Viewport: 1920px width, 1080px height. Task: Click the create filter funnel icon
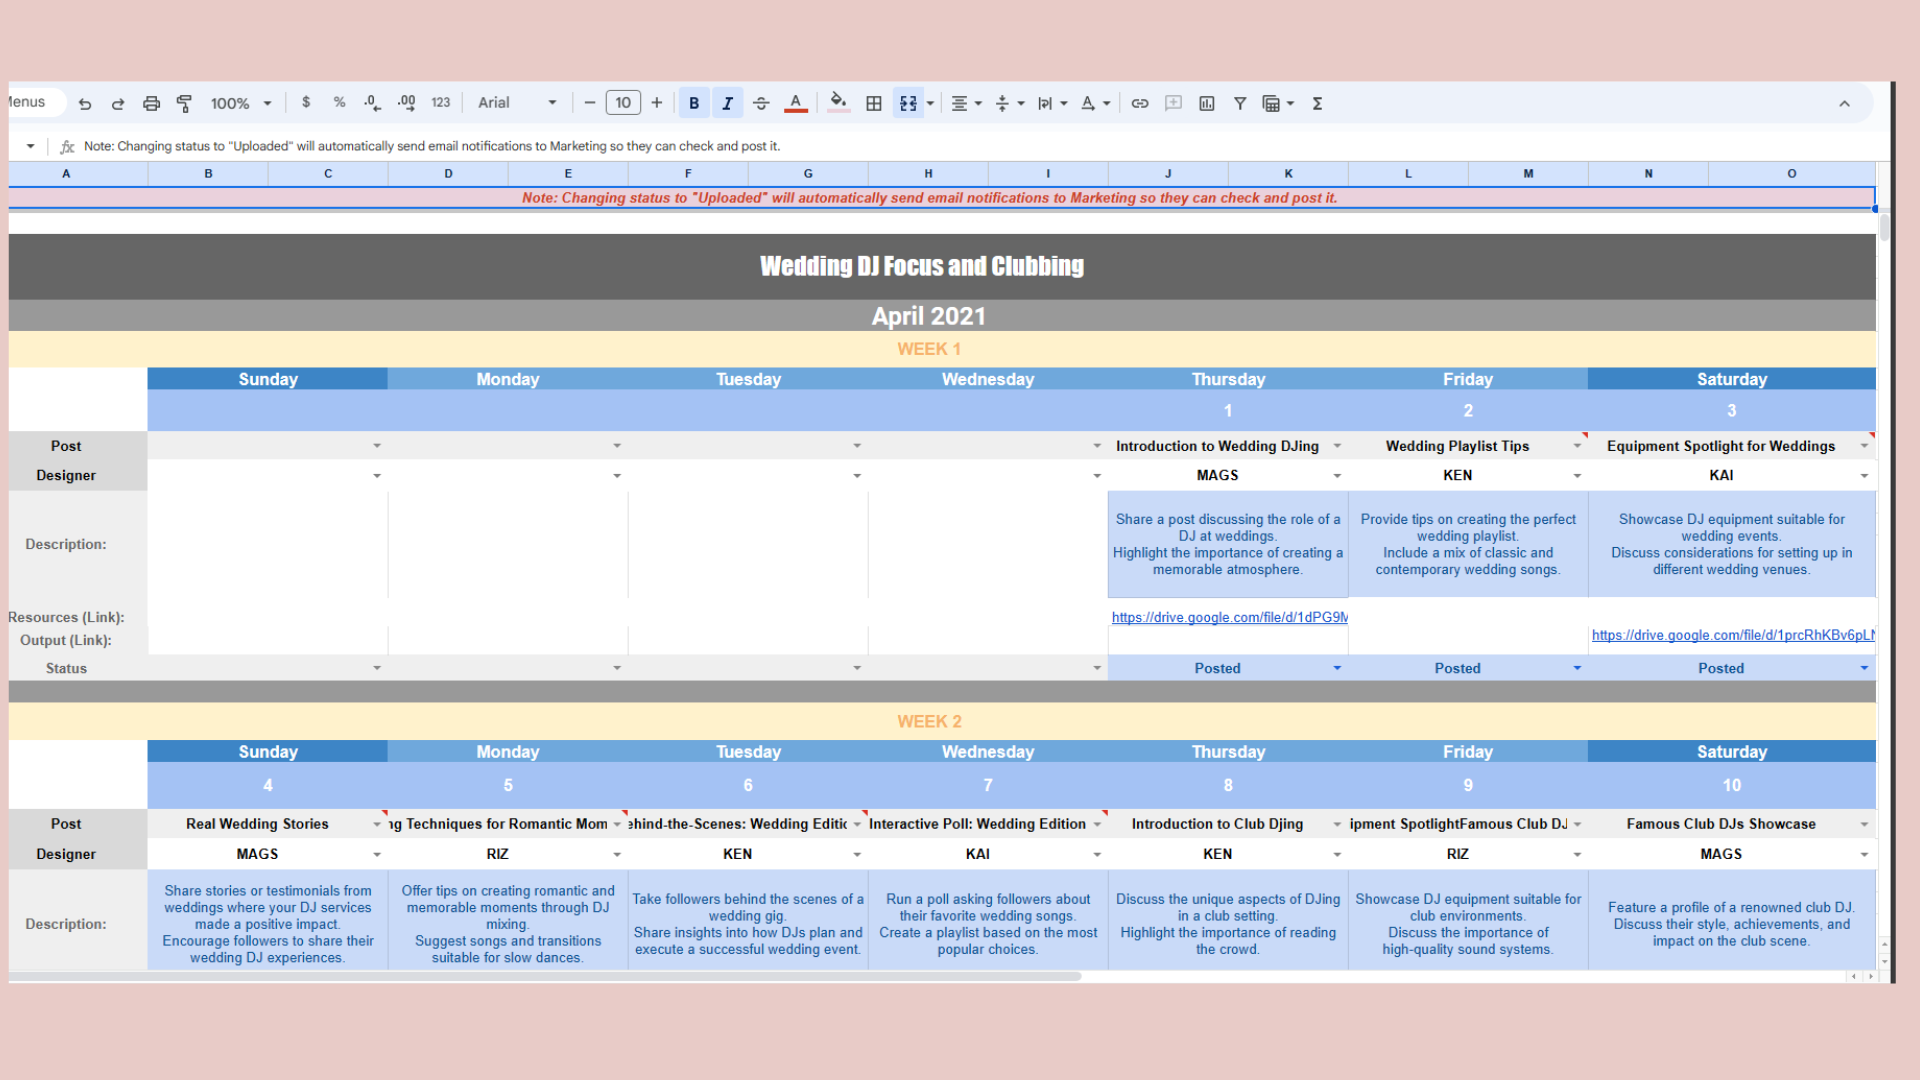tap(1239, 103)
